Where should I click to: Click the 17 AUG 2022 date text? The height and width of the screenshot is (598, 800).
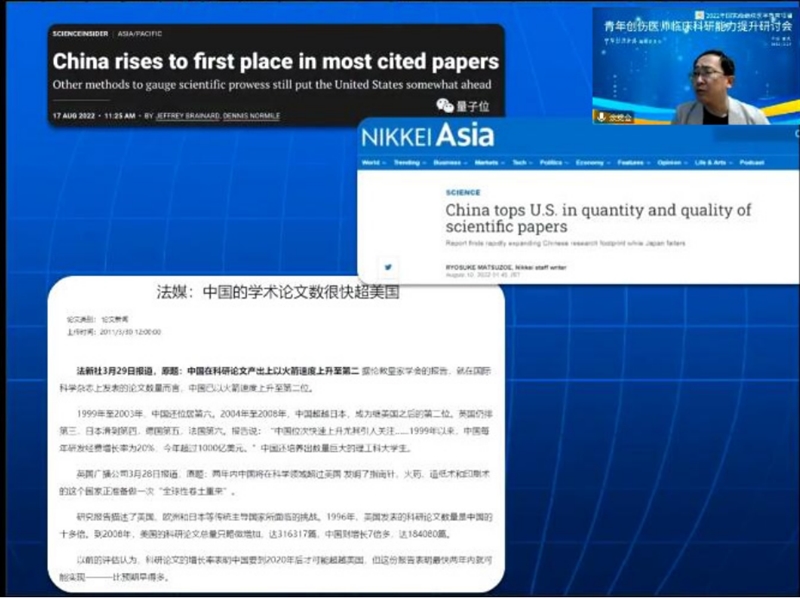73,116
